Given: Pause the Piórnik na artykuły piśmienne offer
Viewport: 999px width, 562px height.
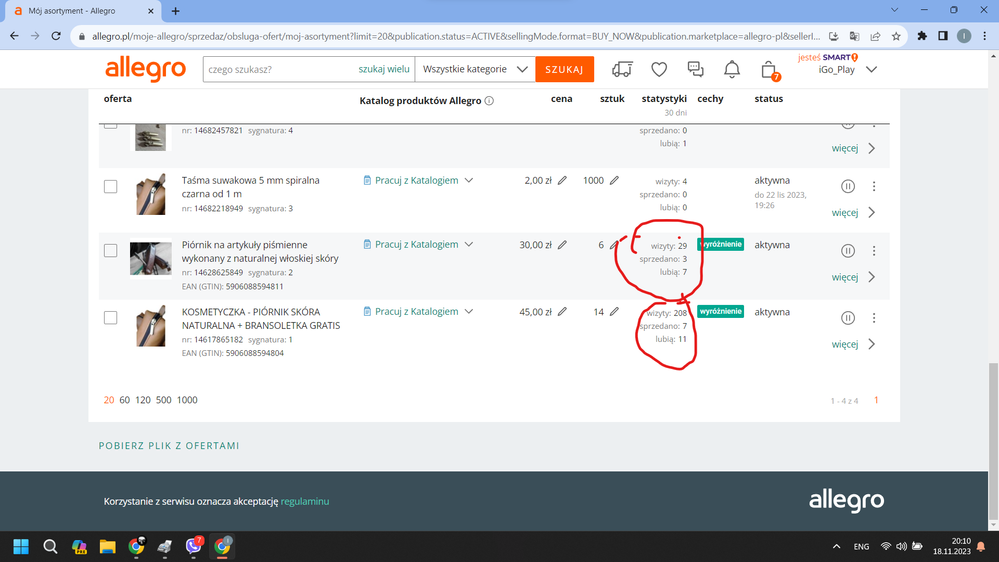Looking at the screenshot, I should (847, 250).
